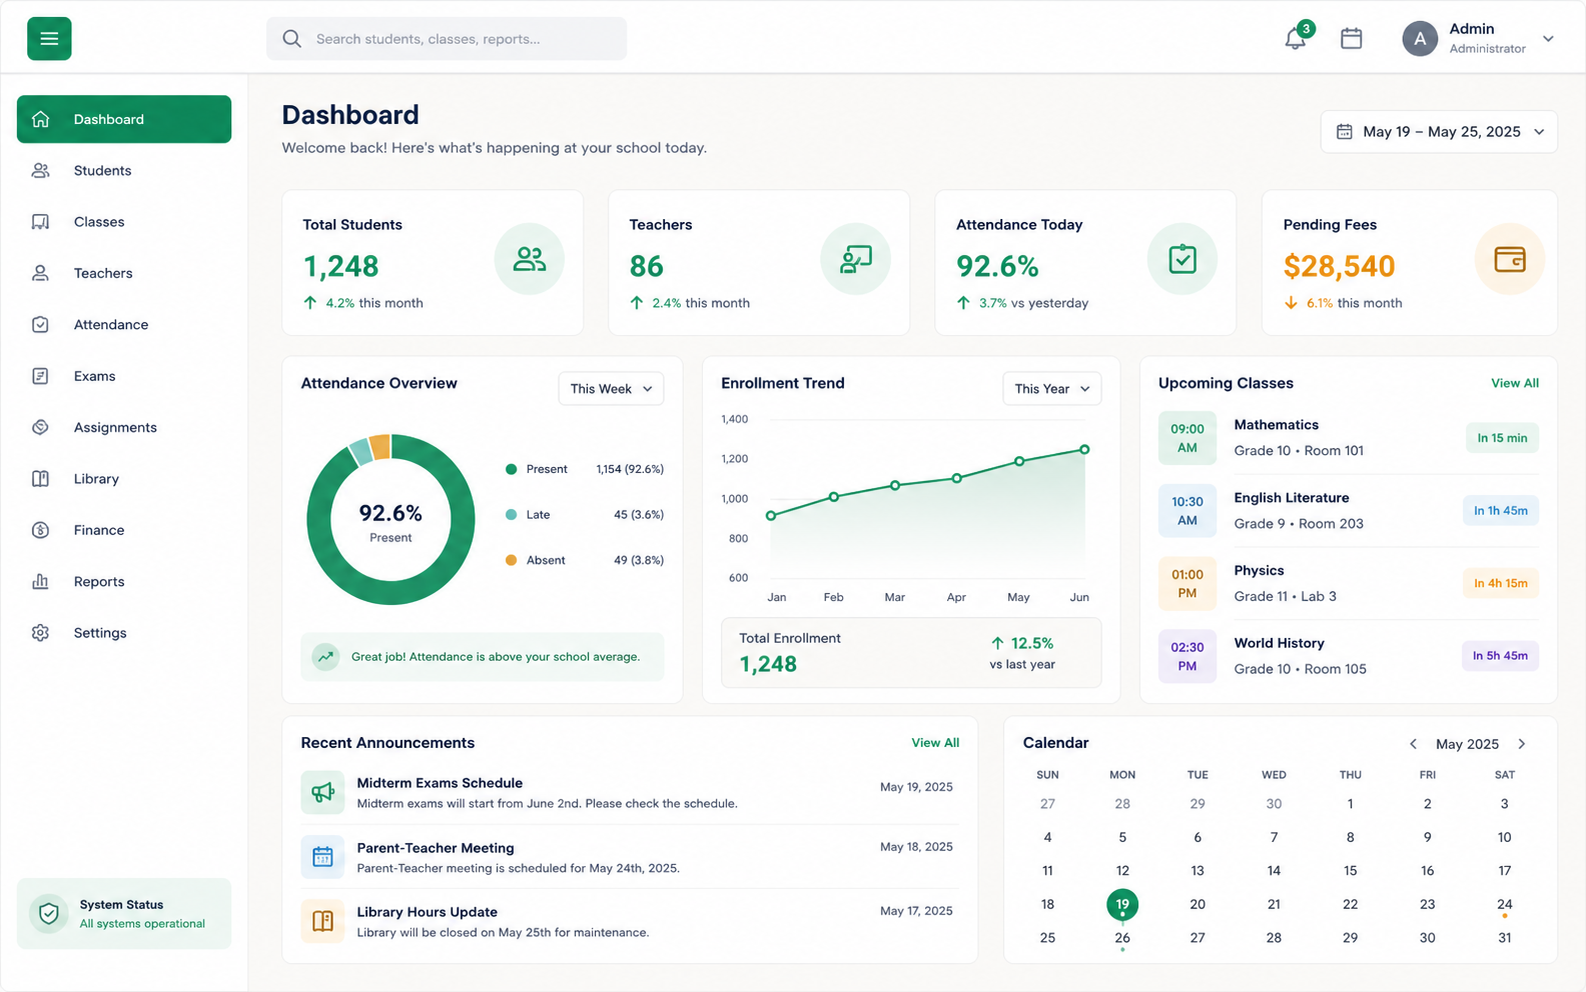This screenshot has width=1586, height=992.
Task: Click the Reports sidebar chart icon
Action: (x=40, y=581)
